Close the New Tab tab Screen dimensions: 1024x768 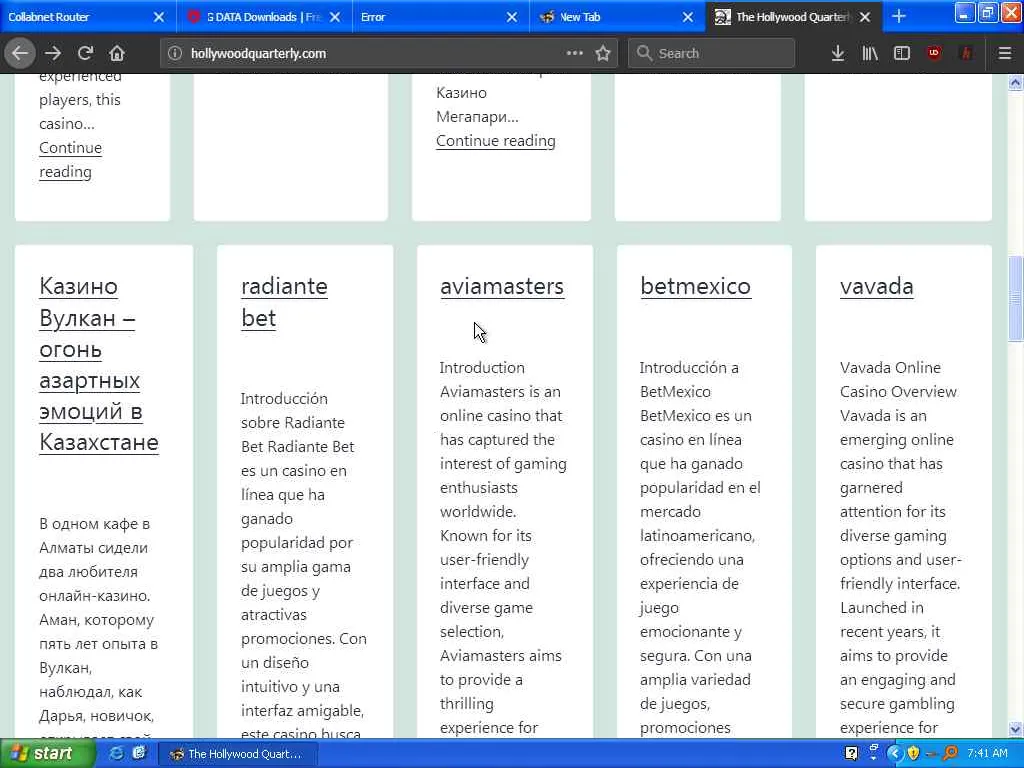pyautogui.click(x=688, y=17)
